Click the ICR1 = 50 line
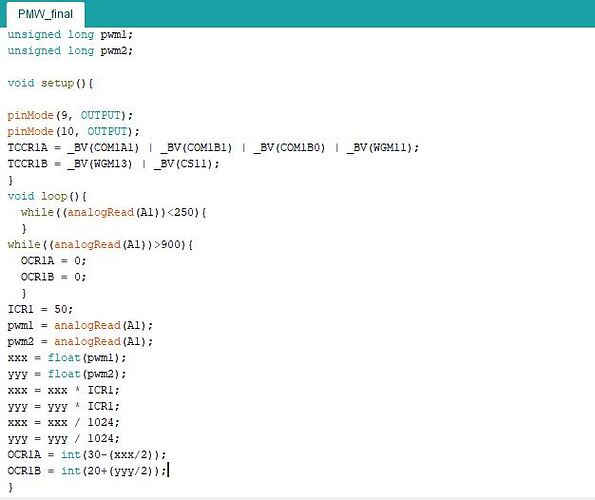 [40, 309]
